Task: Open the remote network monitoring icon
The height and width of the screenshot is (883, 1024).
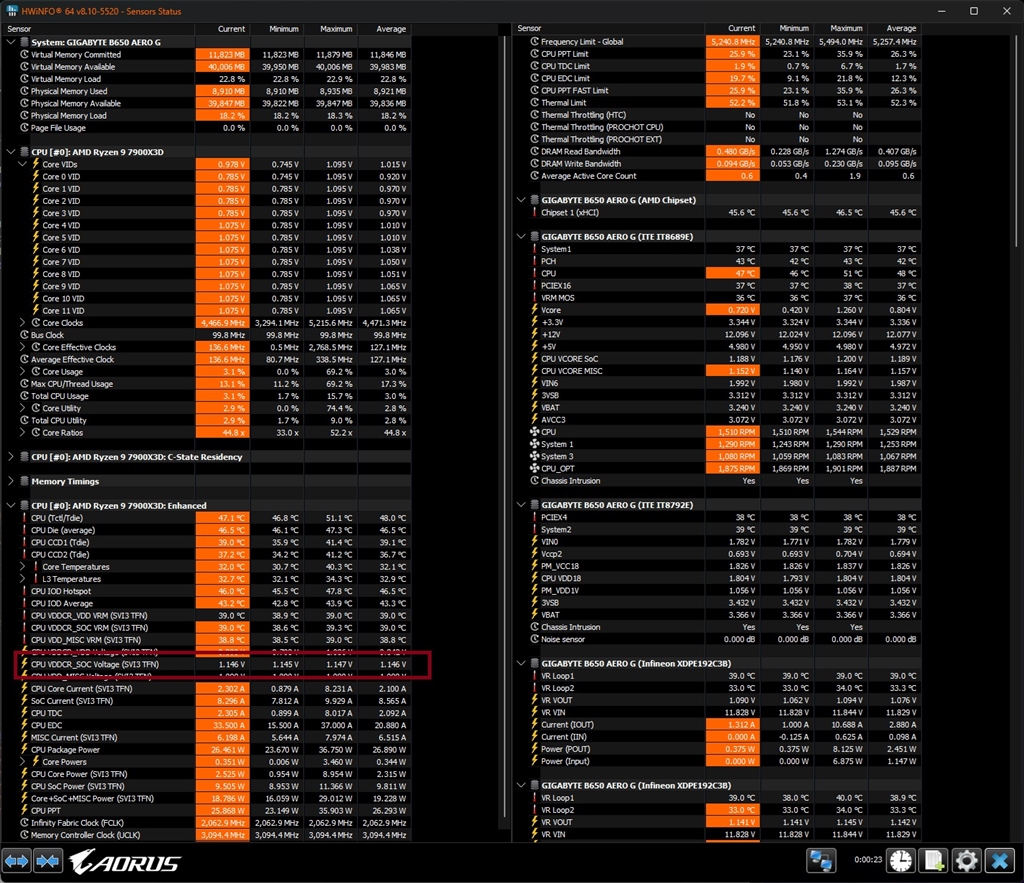Action: click(x=822, y=861)
